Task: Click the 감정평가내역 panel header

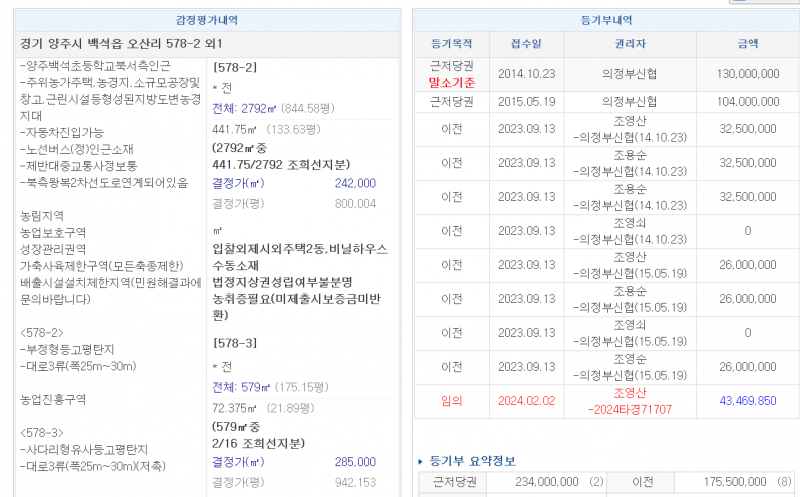Action: [x=207, y=20]
